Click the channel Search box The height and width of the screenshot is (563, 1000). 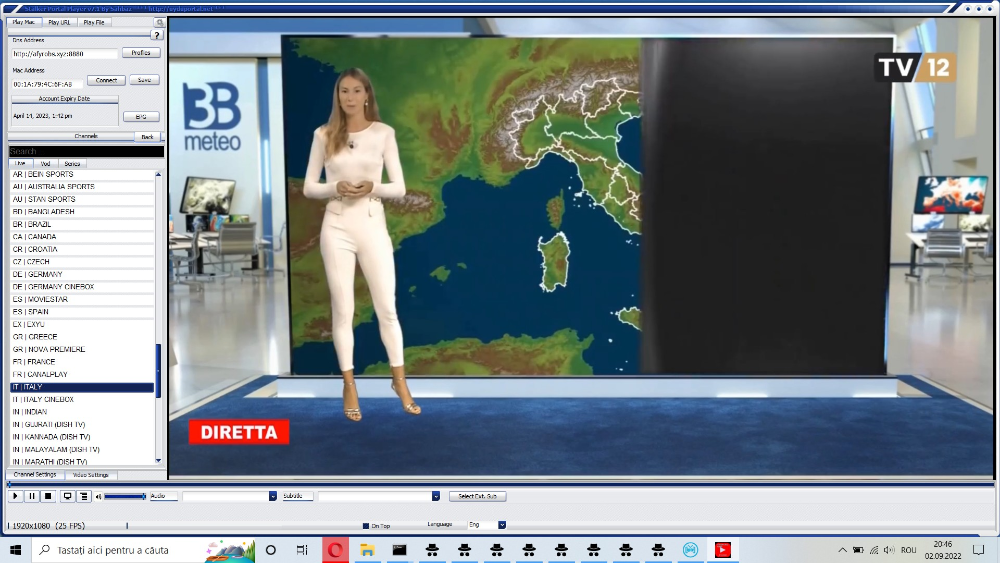(x=86, y=151)
